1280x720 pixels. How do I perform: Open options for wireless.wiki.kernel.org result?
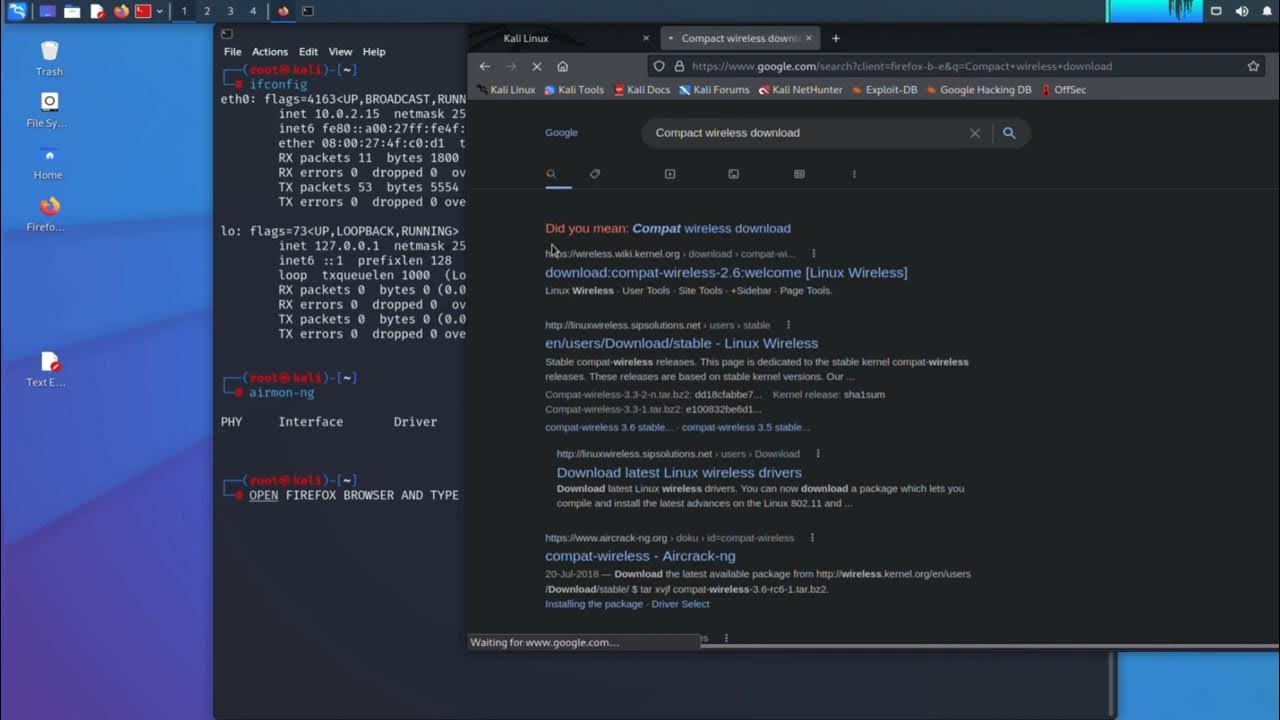point(814,254)
